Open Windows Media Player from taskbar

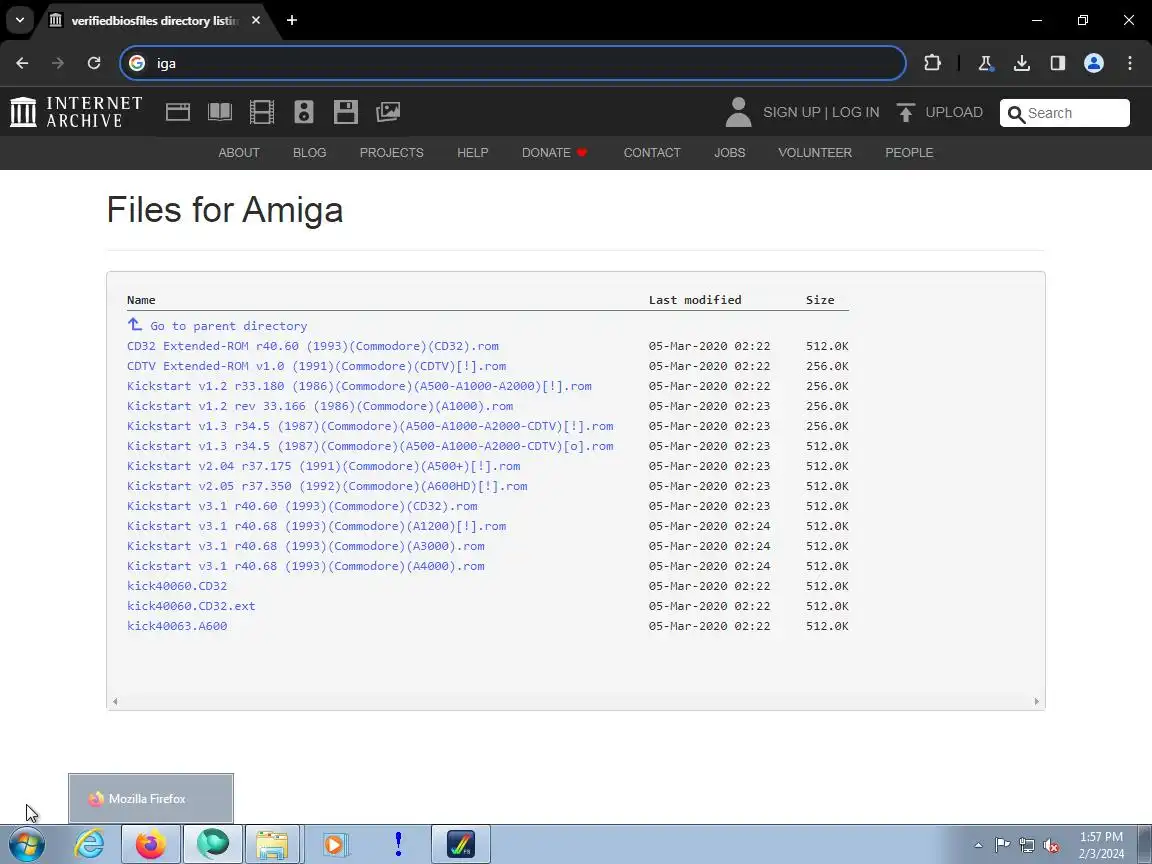(334, 844)
